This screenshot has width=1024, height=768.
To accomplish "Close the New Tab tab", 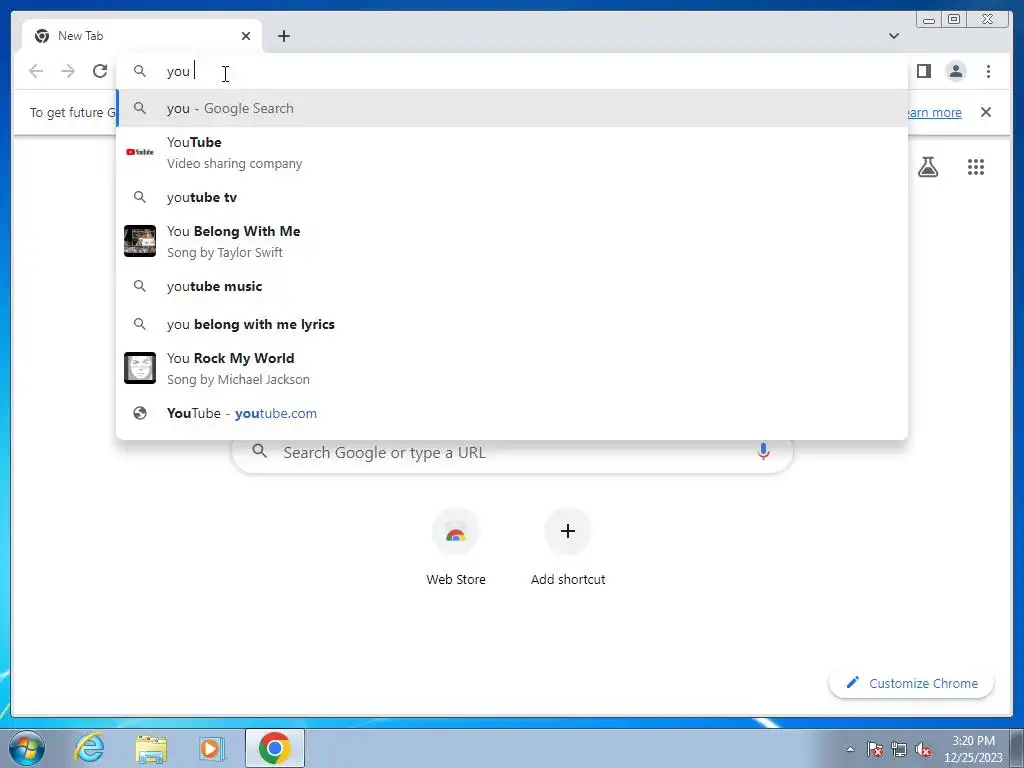I will (246, 36).
